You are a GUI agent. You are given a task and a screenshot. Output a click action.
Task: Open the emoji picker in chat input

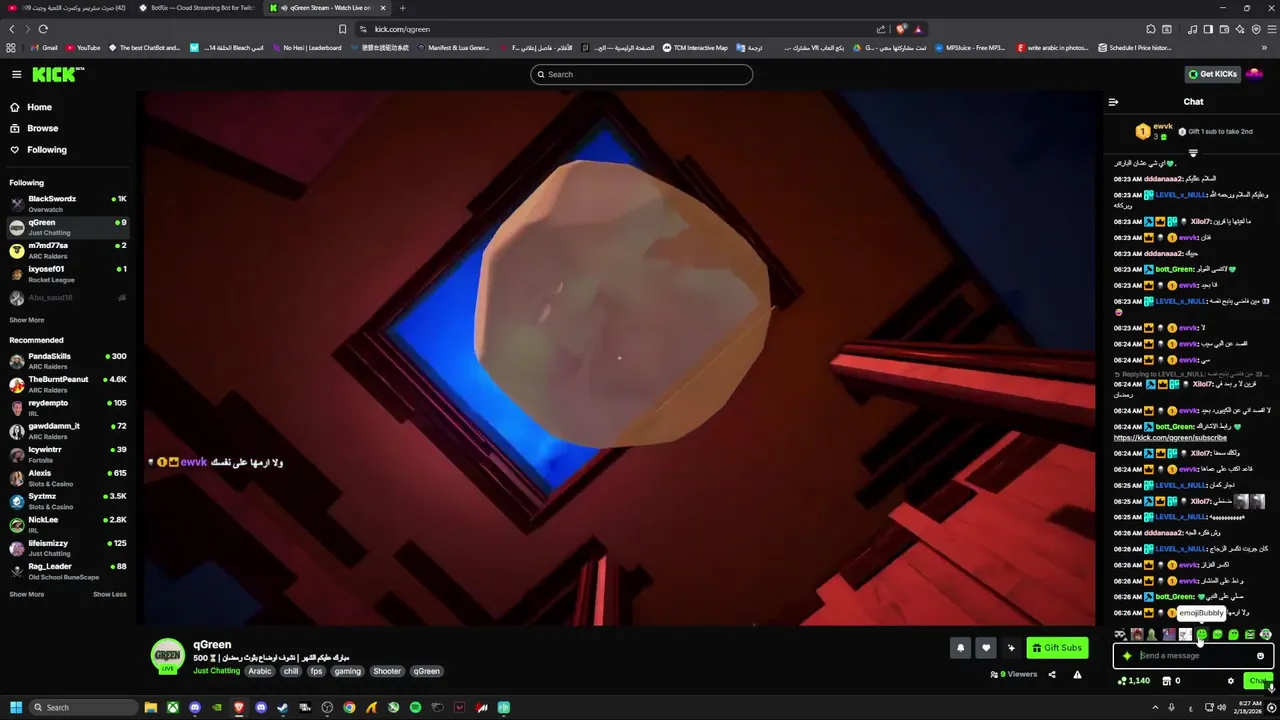click(x=1260, y=656)
